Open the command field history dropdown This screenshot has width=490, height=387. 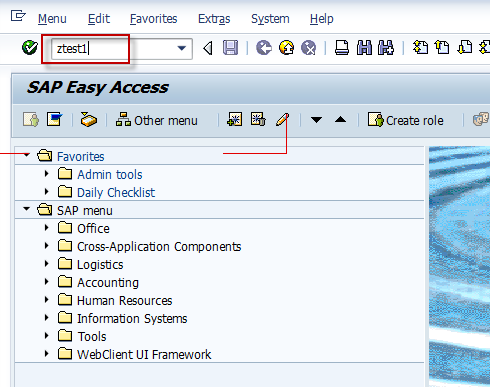[x=182, y=49]
